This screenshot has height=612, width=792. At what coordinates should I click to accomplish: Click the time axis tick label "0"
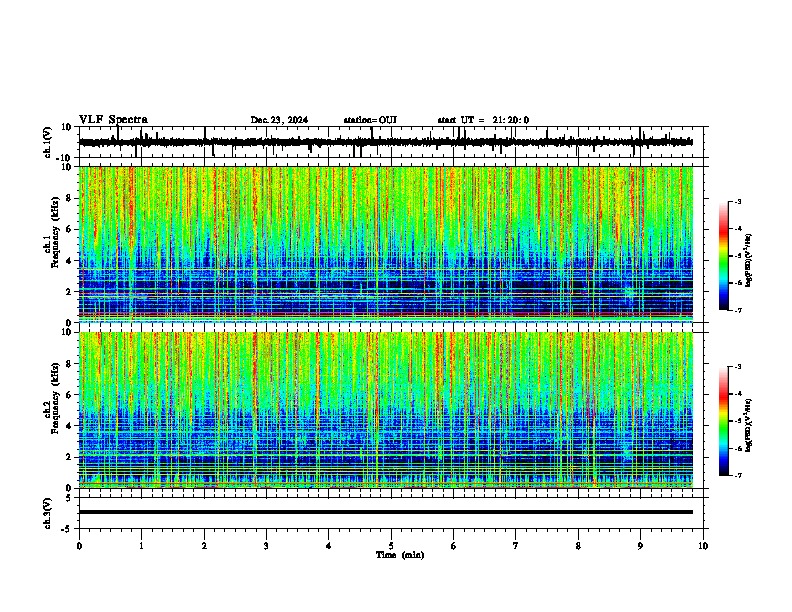tap(79, 546)
